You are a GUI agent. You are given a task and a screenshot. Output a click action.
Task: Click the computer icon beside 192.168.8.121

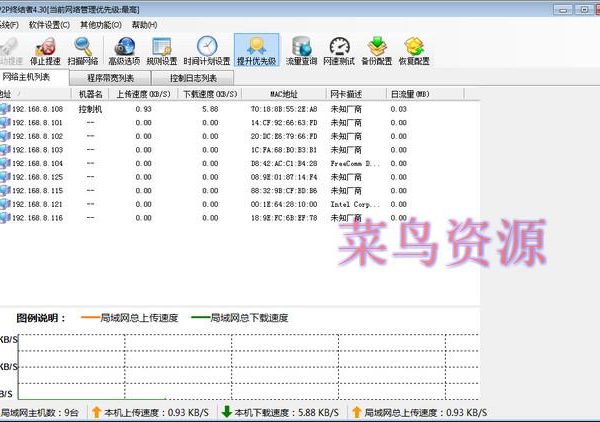(x=5, y=204)
